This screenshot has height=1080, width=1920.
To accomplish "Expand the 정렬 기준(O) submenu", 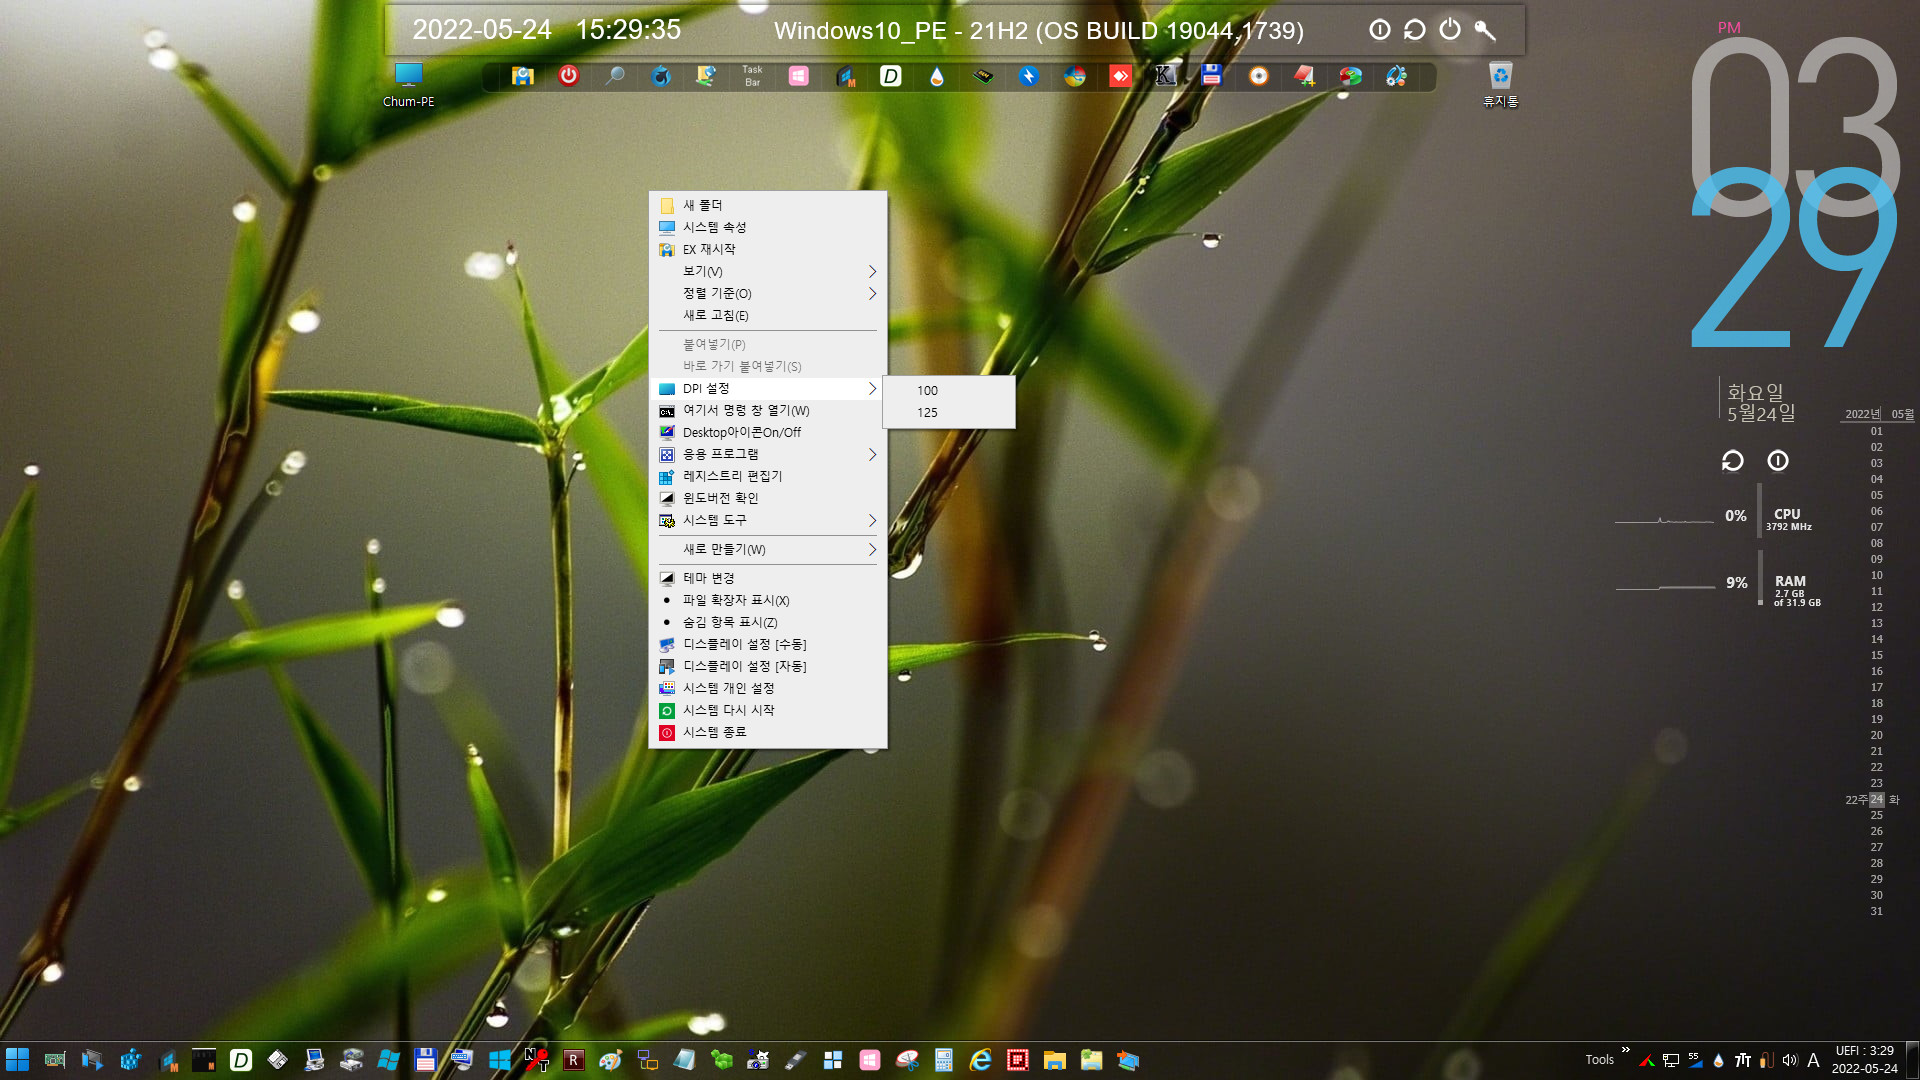I will (768, 293).
